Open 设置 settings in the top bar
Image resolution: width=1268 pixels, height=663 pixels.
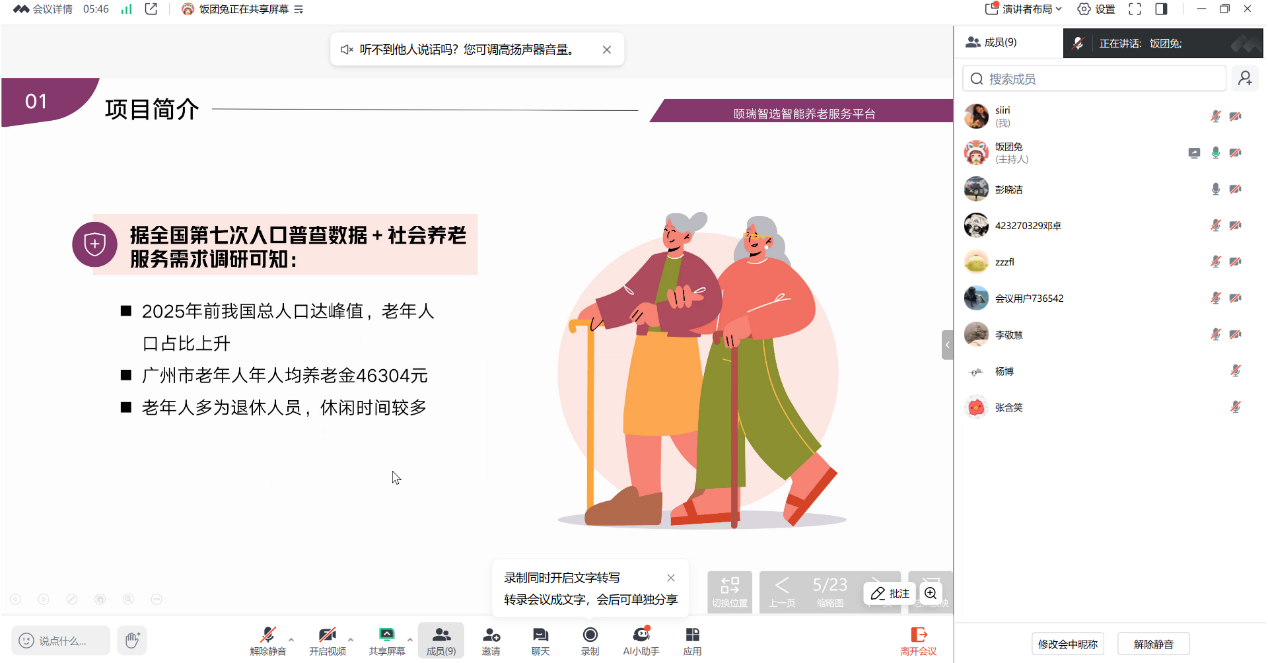click(1096, 9)
